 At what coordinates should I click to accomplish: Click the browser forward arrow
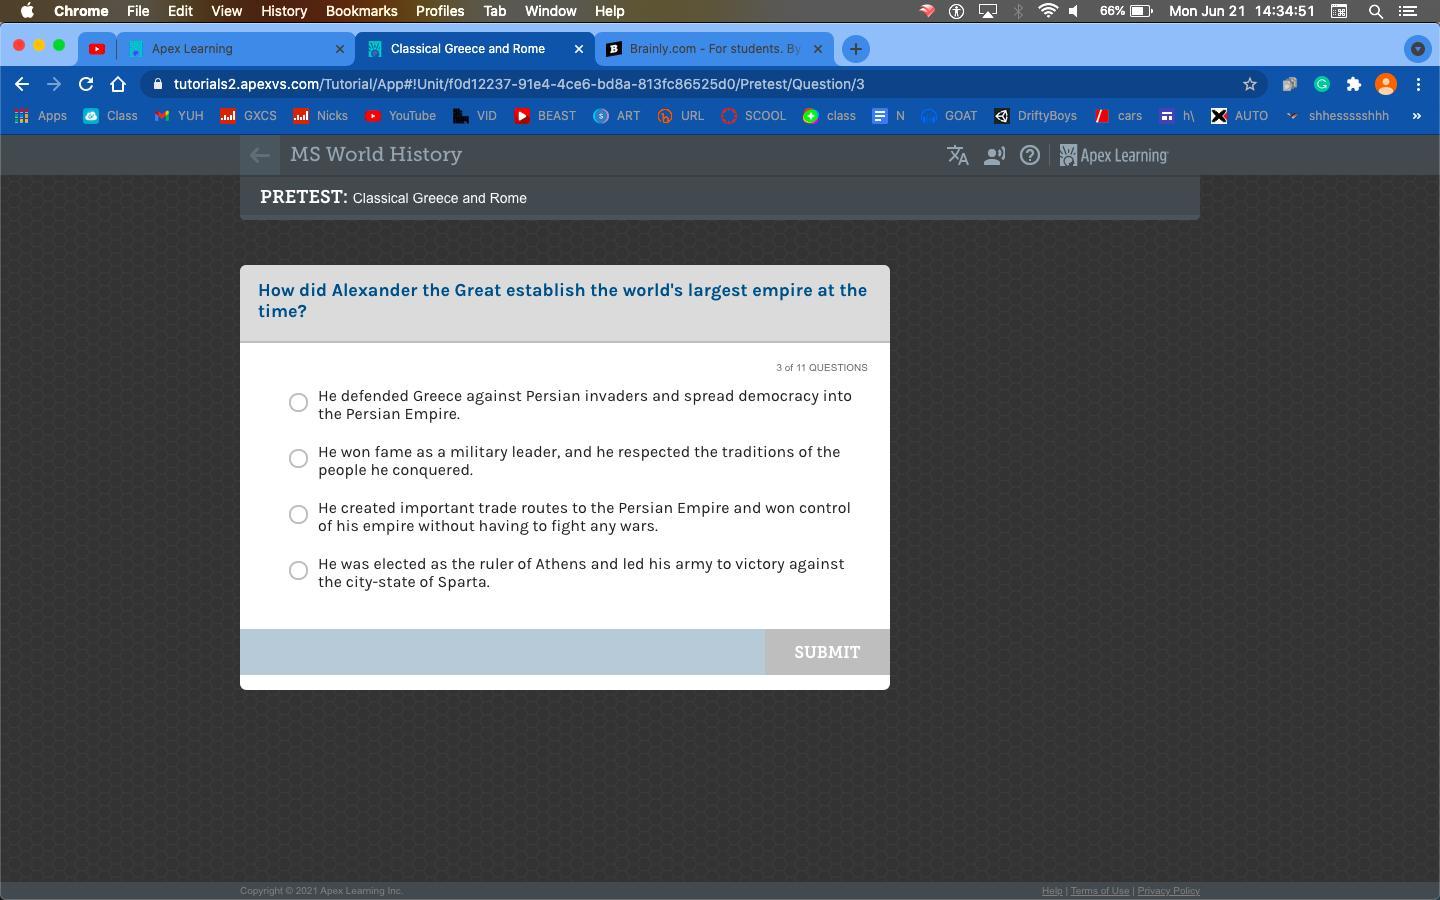[x=54, y=84]
